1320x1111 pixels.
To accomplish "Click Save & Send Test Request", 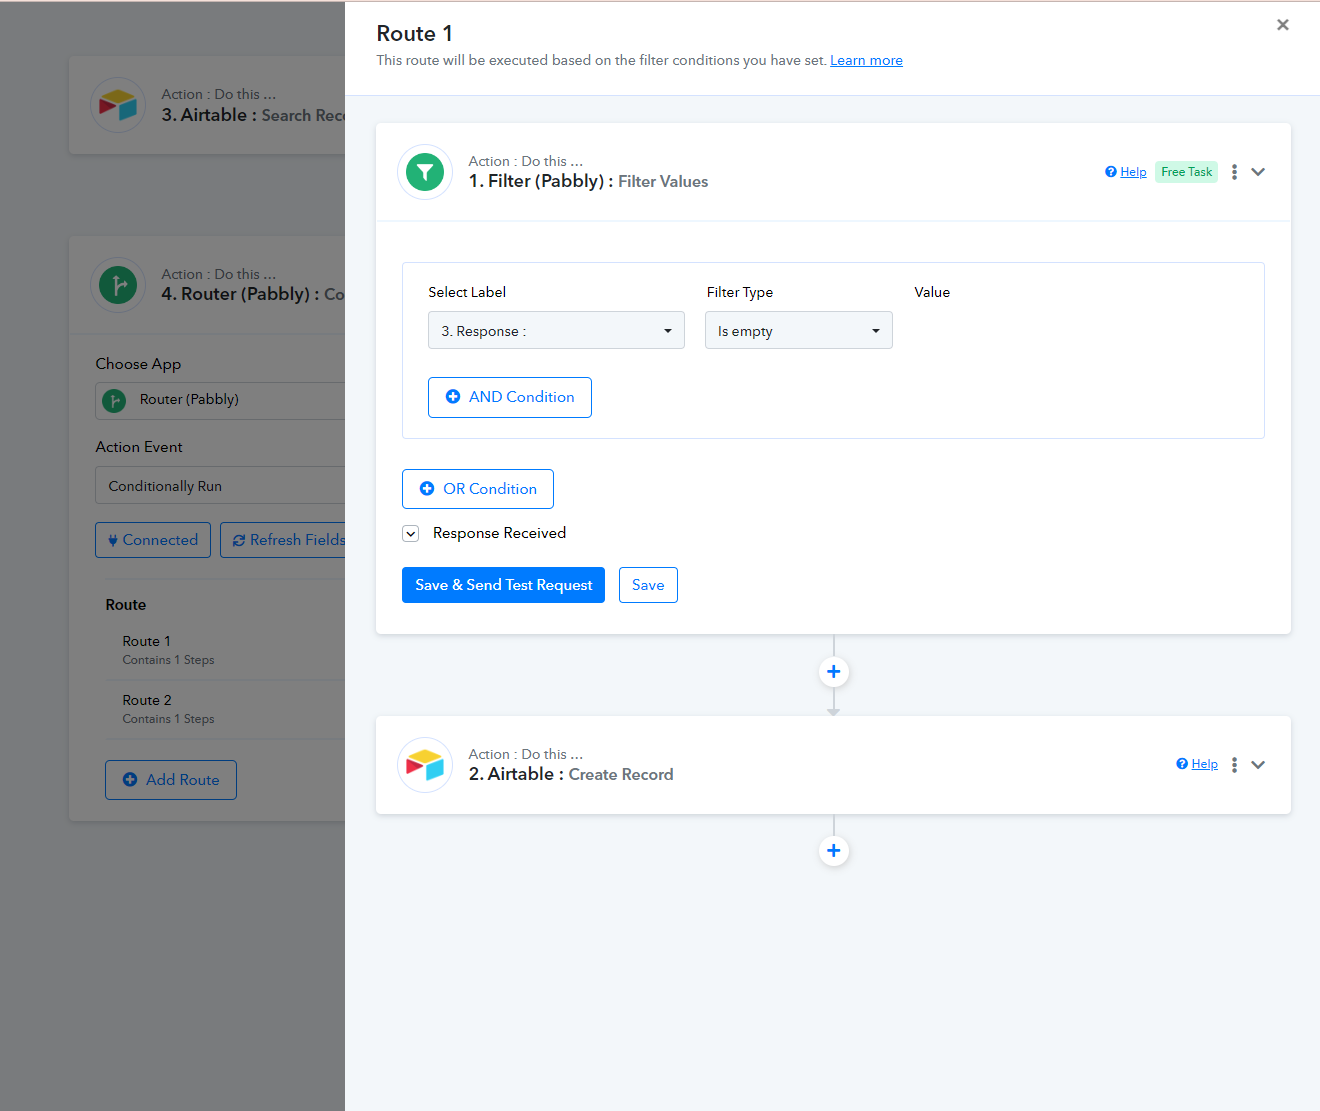I will pos(503,585).
